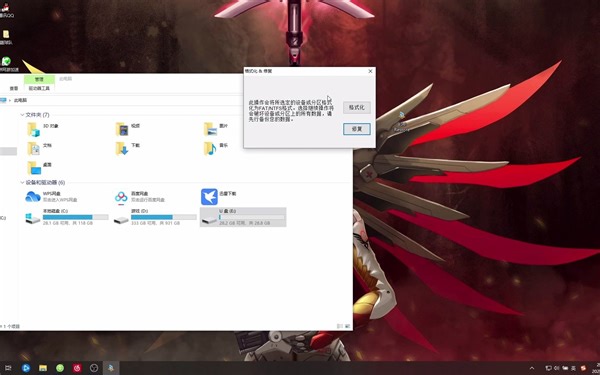Screen dimensions: 600x375
Task: Switch to the 管理 ribbon tab
Action: pyautogui.click(x=39, y=79)
